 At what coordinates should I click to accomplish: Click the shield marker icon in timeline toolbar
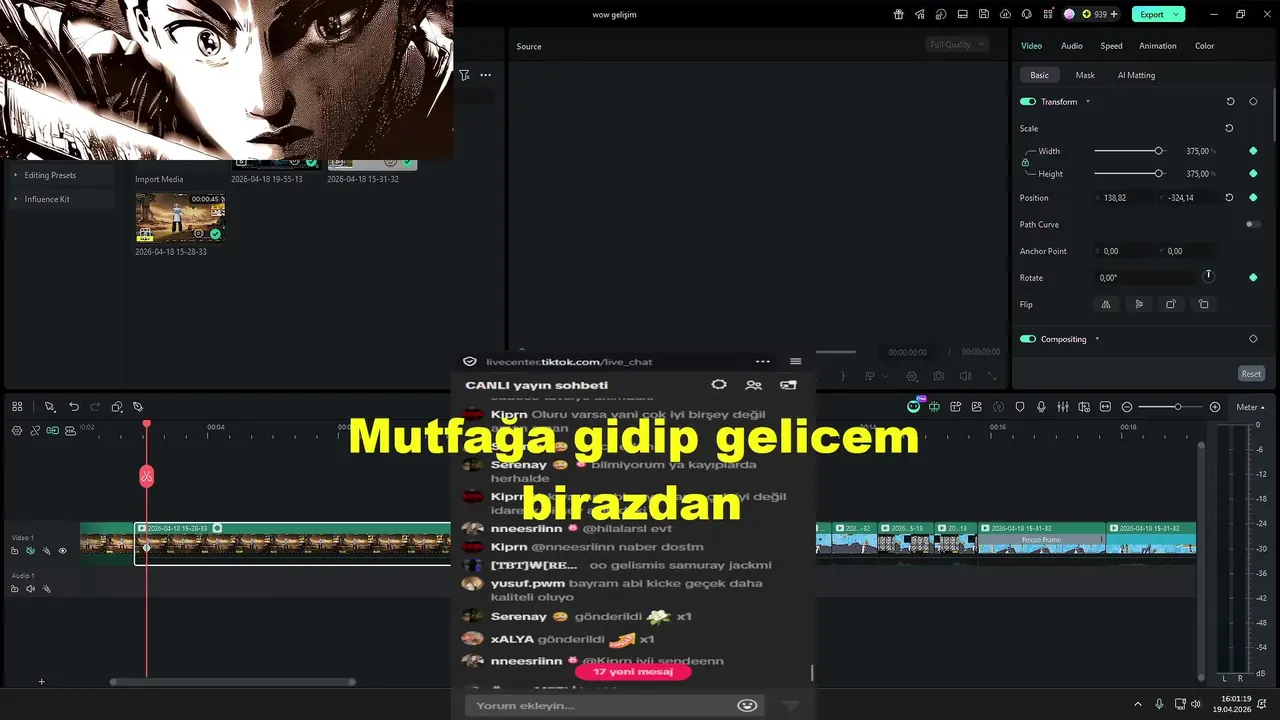click(1020, 407)
